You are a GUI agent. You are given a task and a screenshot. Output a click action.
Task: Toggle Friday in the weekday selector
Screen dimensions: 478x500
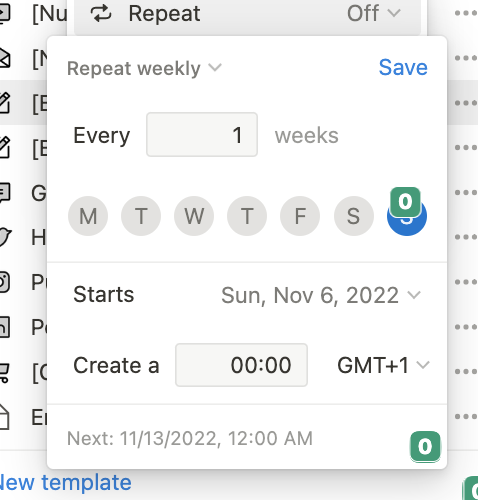click(x=300, y=216)
